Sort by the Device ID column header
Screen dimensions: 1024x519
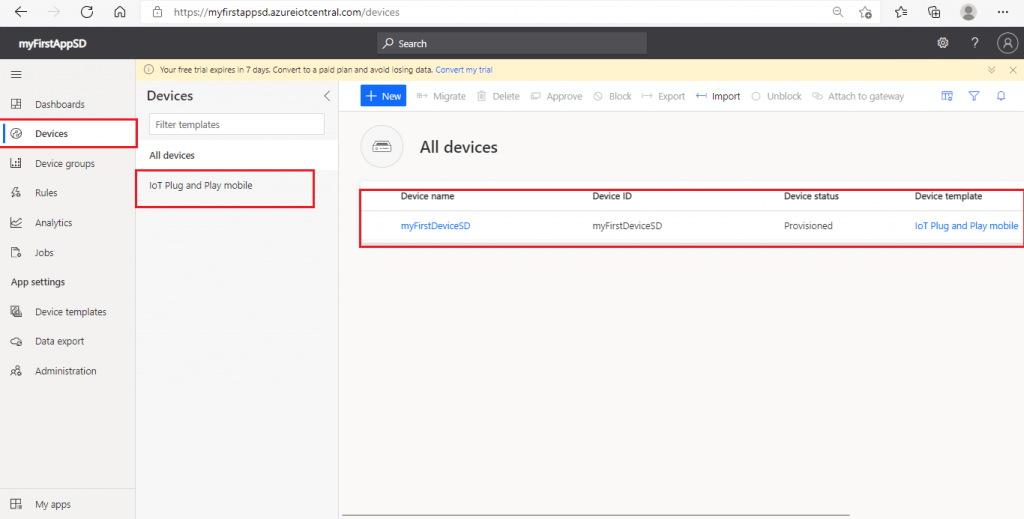point(612,196)
